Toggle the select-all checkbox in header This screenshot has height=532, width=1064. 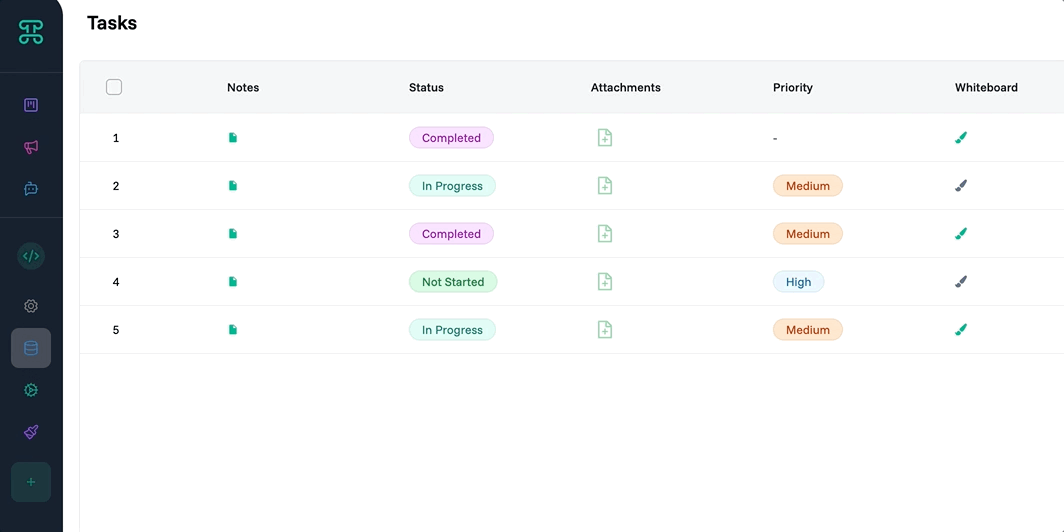114,87
